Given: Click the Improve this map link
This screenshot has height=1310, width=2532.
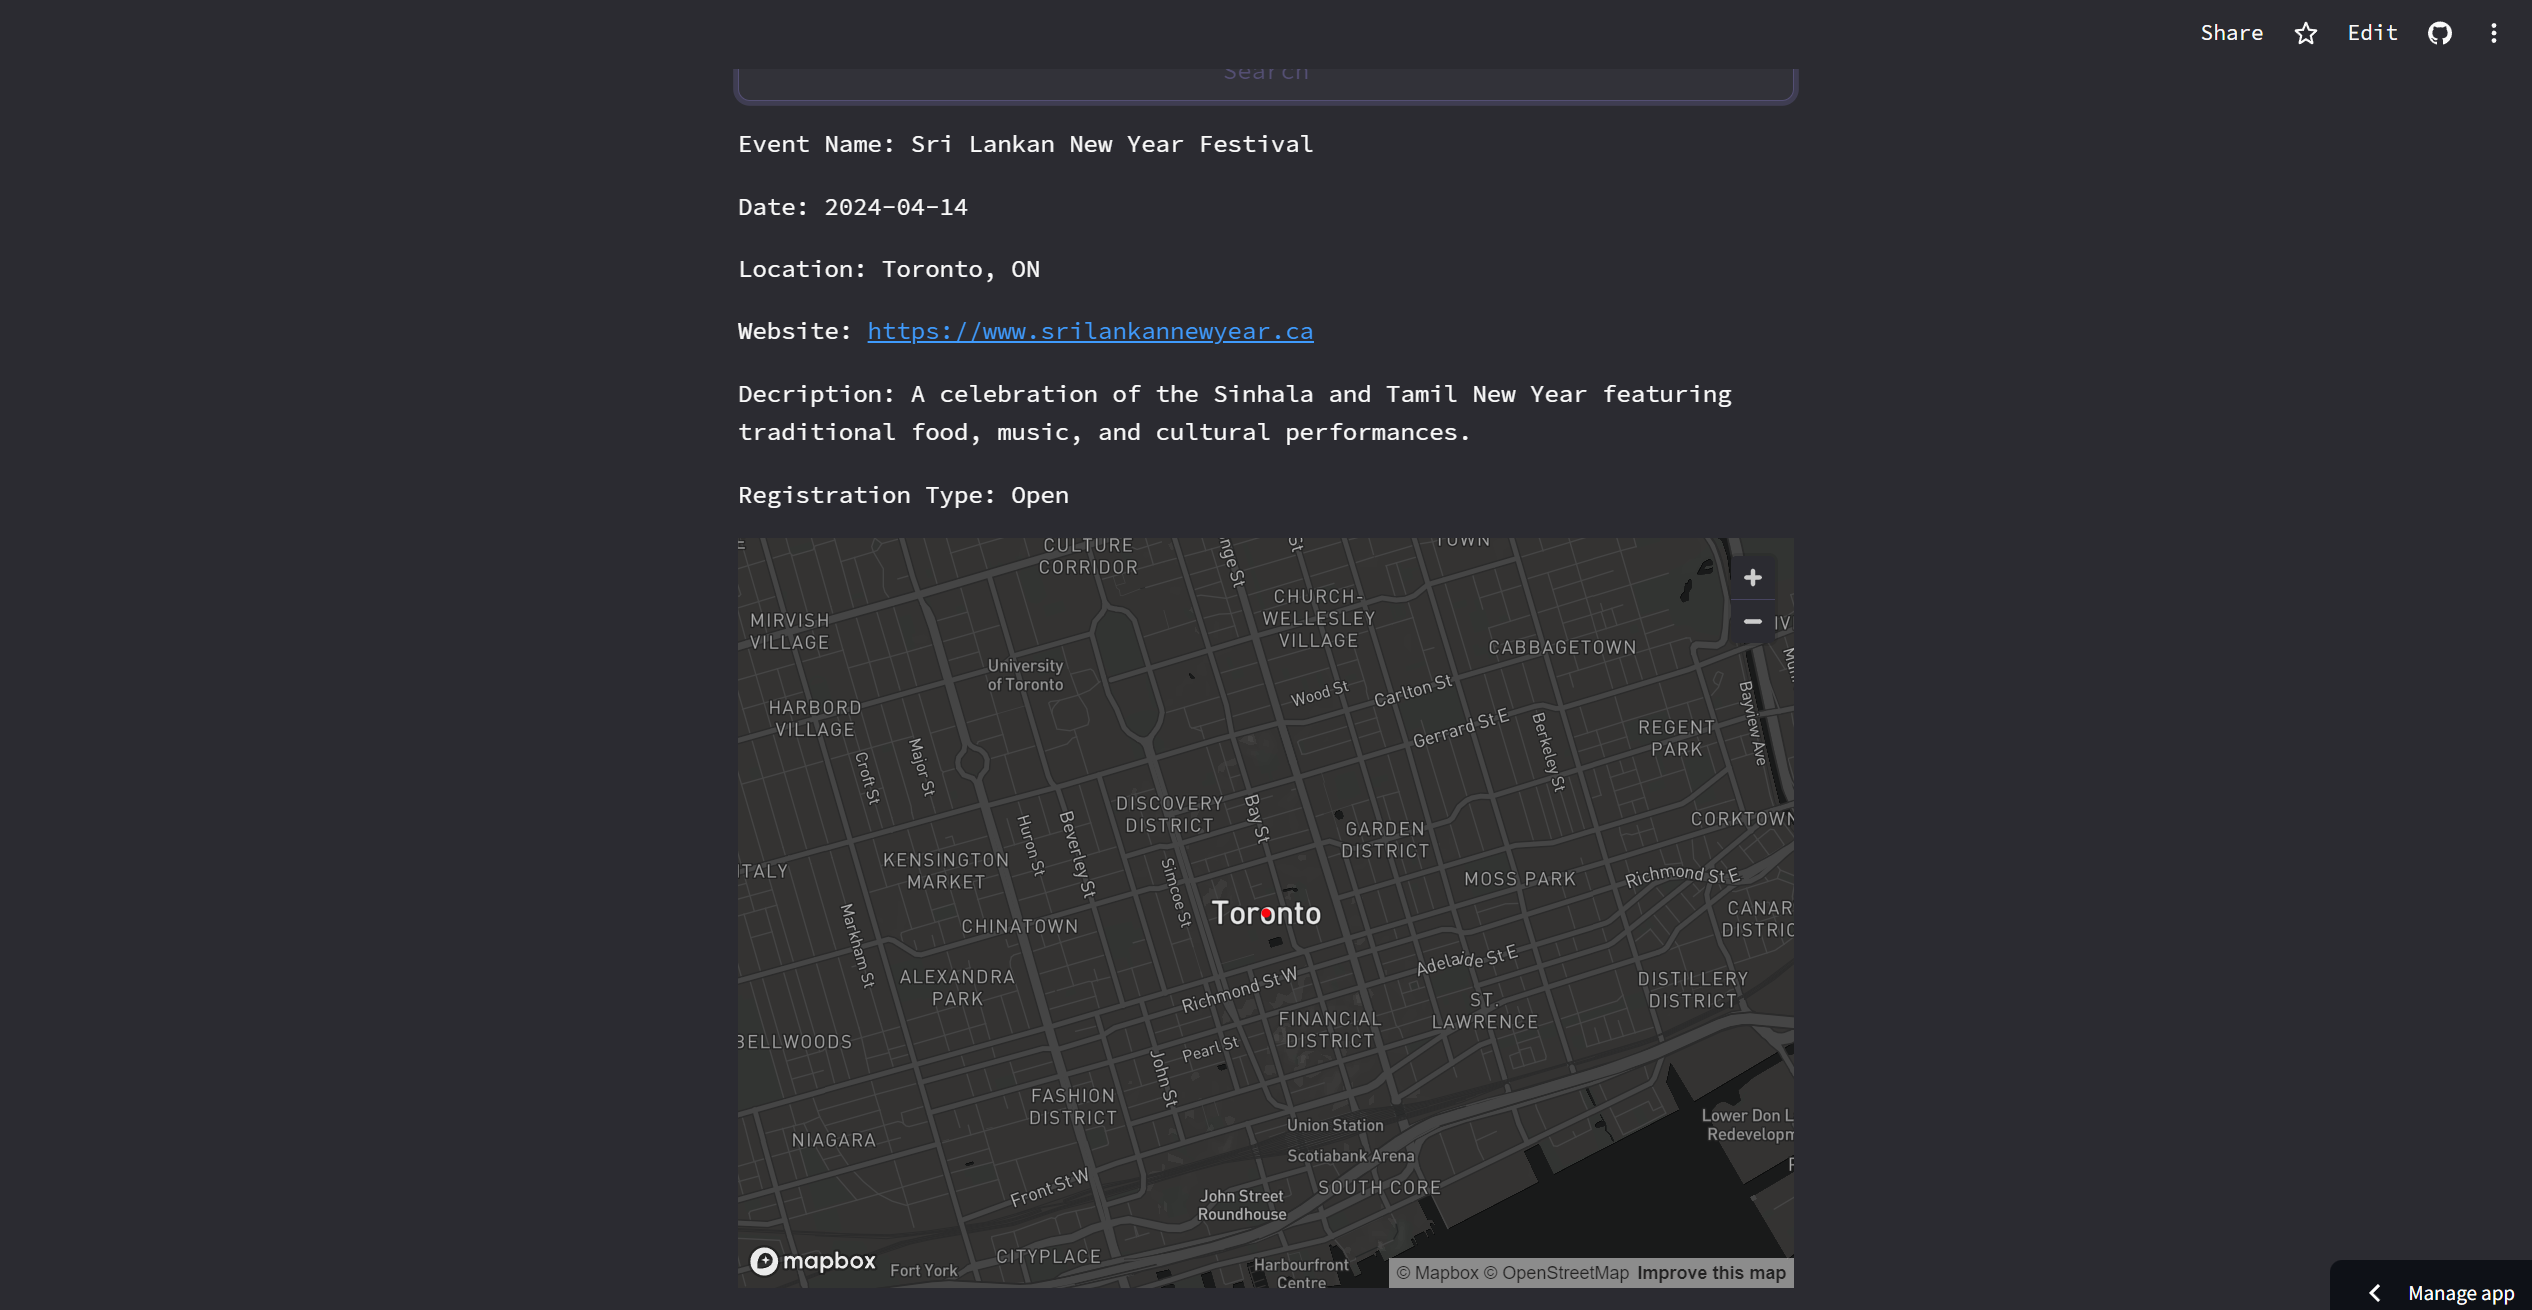Looking at the screenshot, I should pyautogui.click(x=1710, y=1273).
